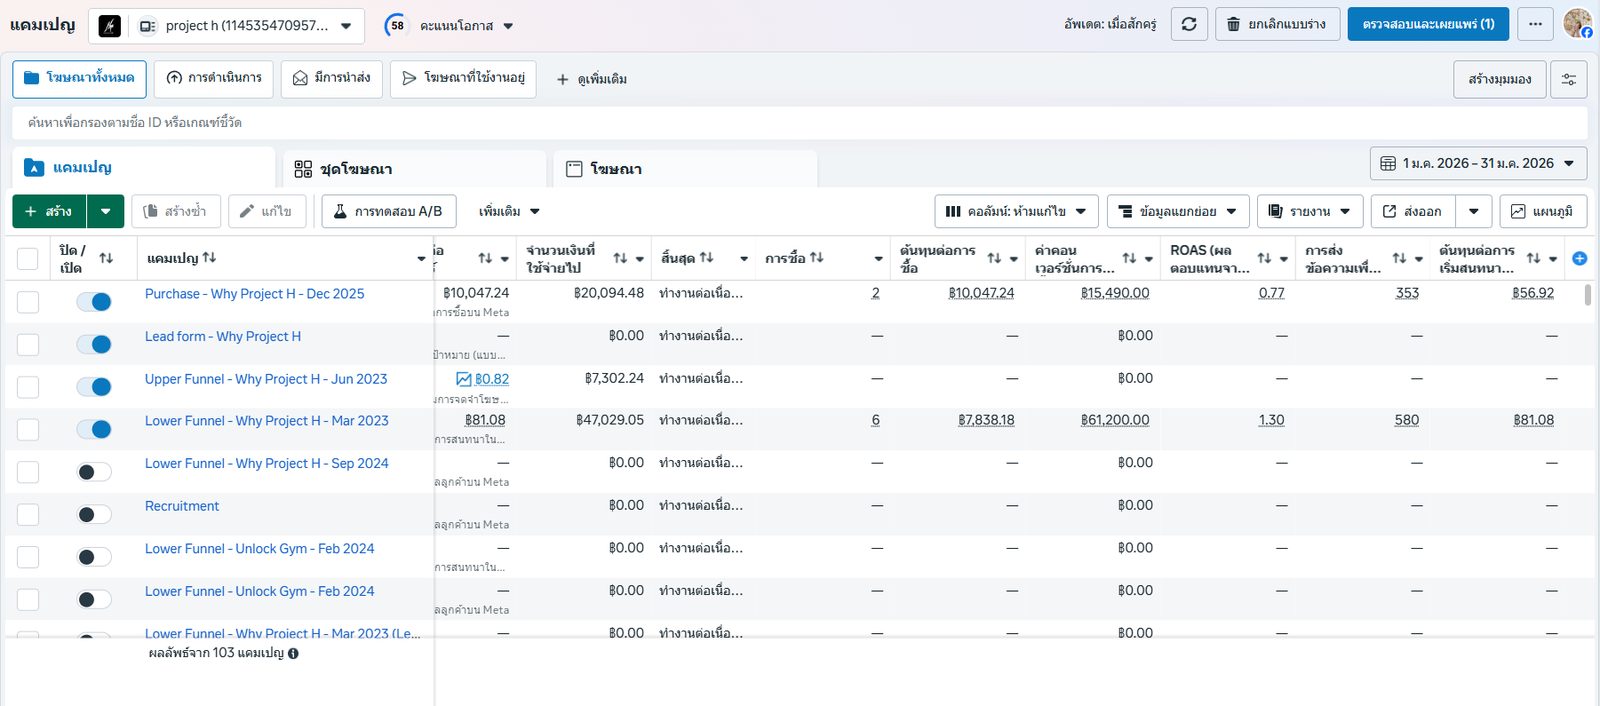Click the ฿61,200.00 conversion value cell
1600x706 pixels.
click(x=1115, y=420)
